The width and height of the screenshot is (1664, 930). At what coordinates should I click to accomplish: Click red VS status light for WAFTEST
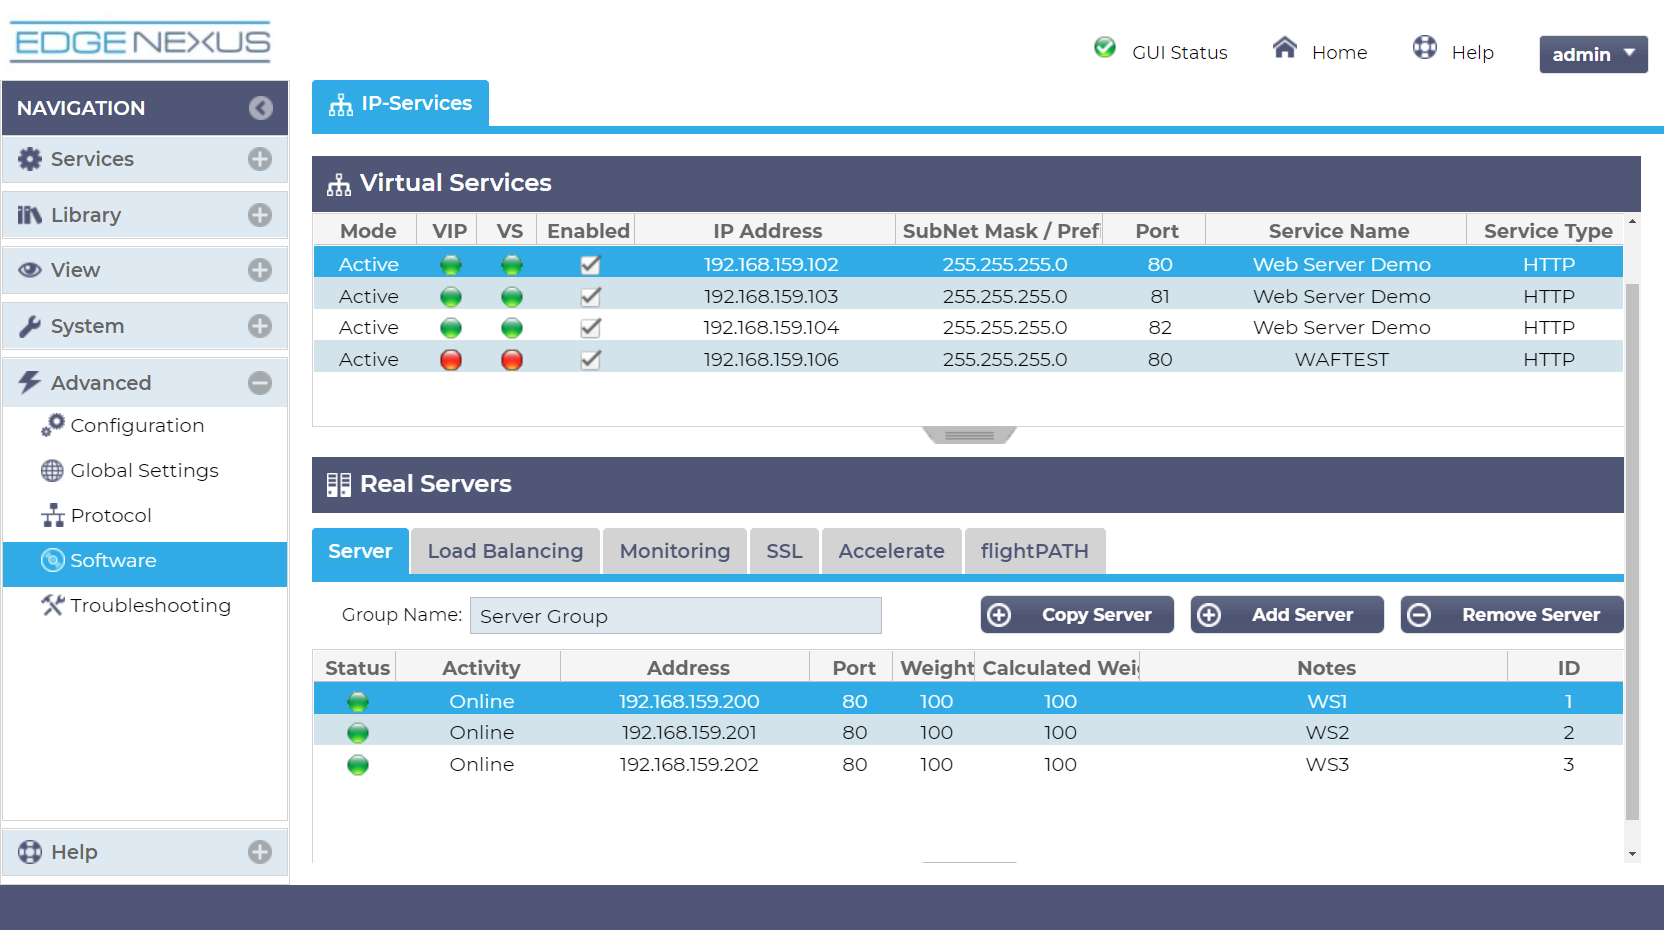(512, 360)
